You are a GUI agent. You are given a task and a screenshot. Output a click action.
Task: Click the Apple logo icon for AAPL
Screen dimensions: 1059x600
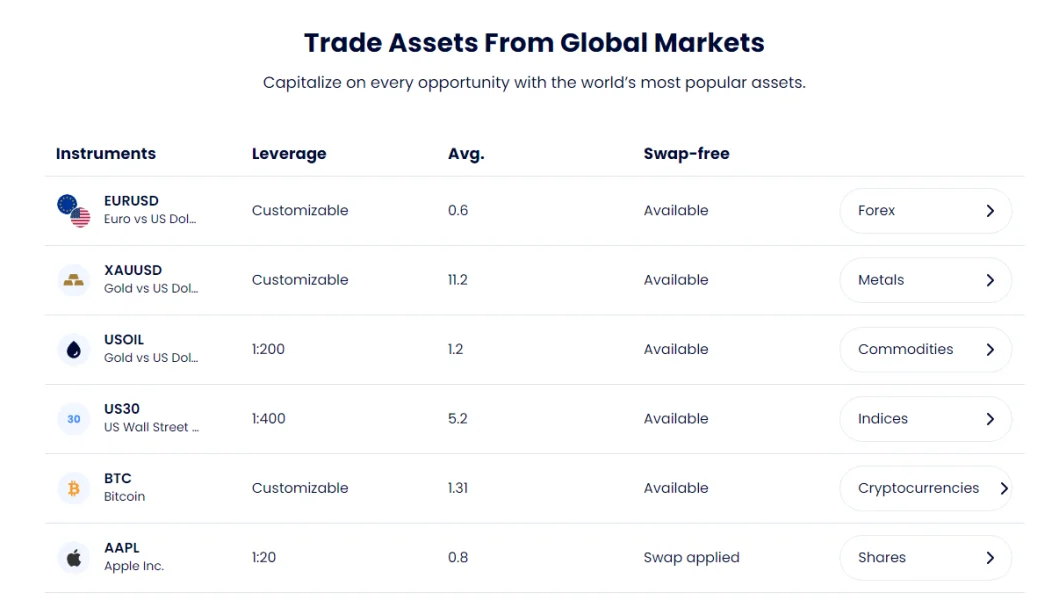point(74,558)
